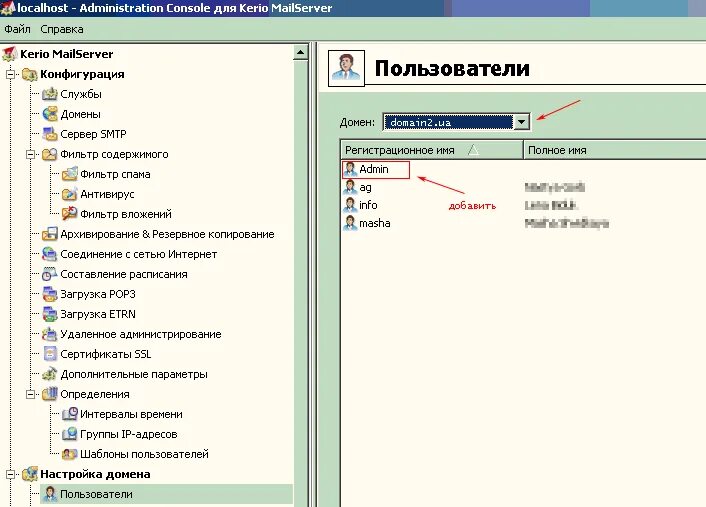Select the info user name text
The width and height of the screenshot is (706, 507).
click(368, 205)
